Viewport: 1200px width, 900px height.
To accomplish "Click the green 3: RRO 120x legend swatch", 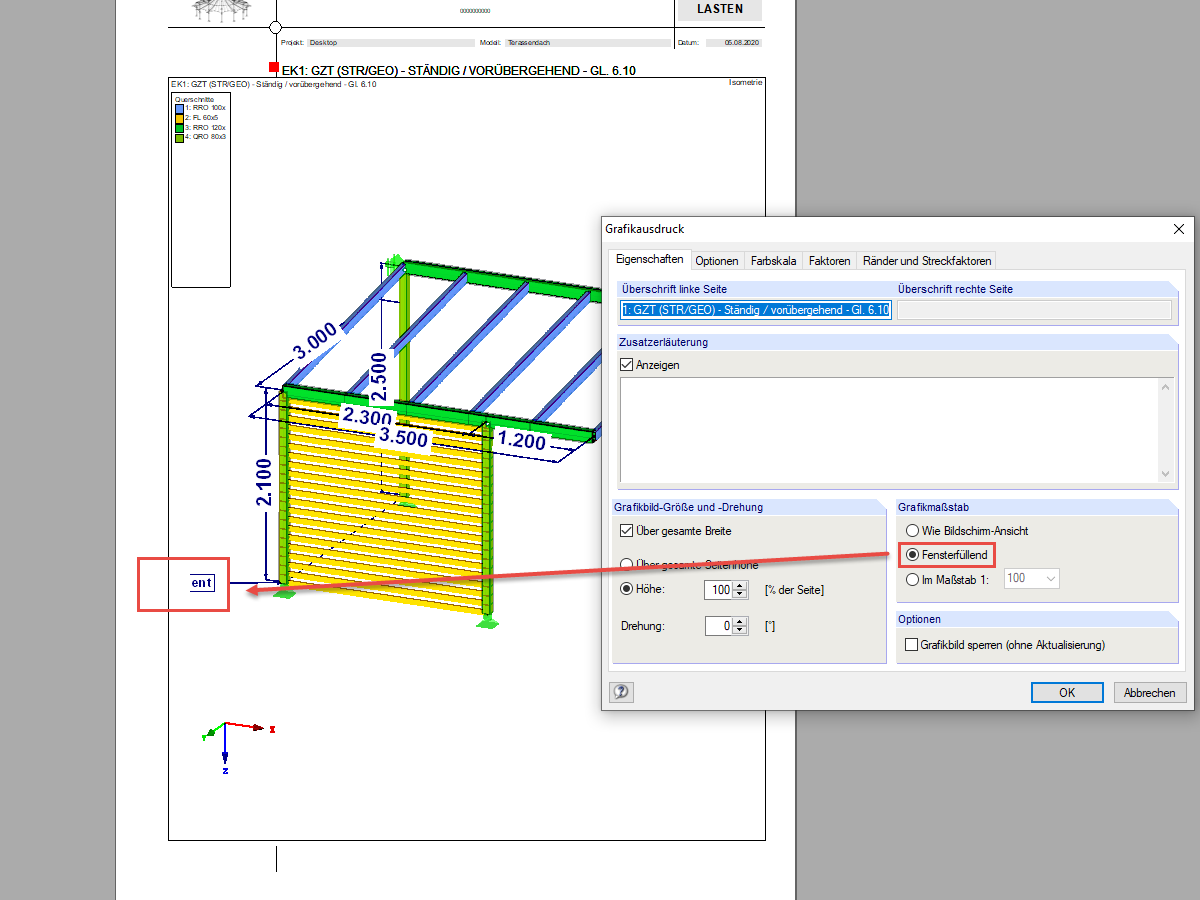I will point(179,128).
